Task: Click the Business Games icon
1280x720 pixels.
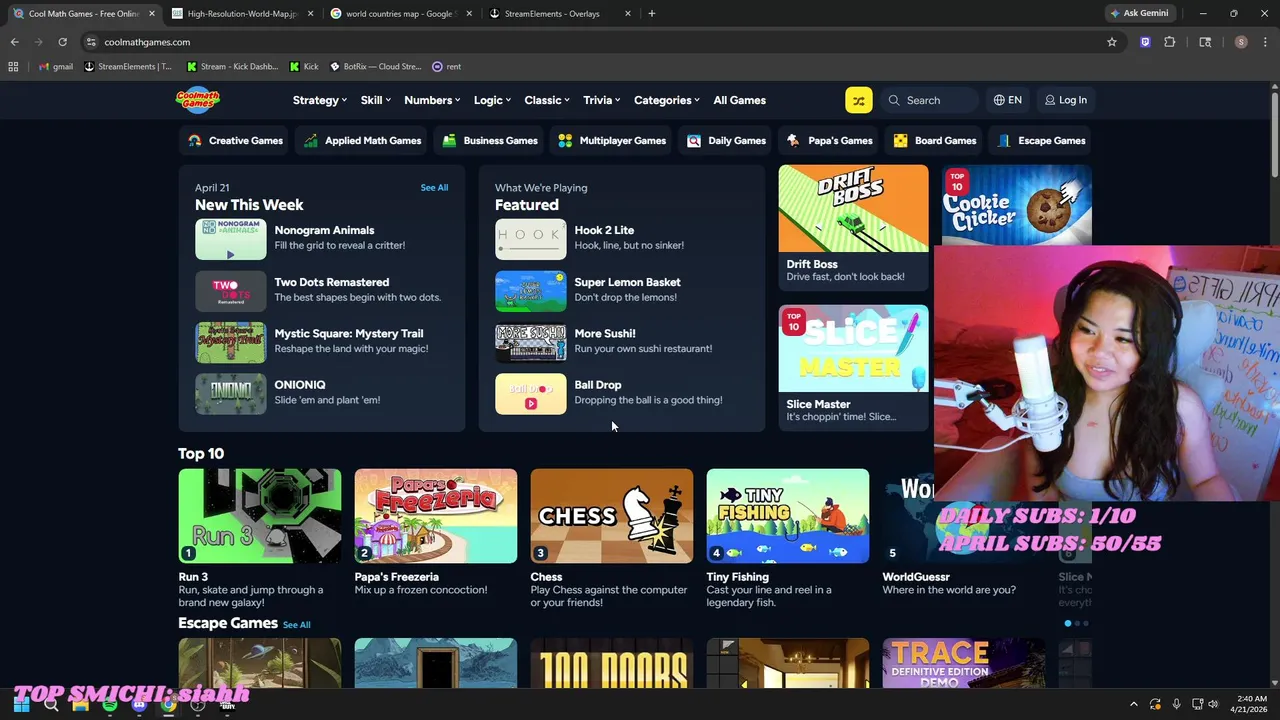Action: (x=449, y=141)
